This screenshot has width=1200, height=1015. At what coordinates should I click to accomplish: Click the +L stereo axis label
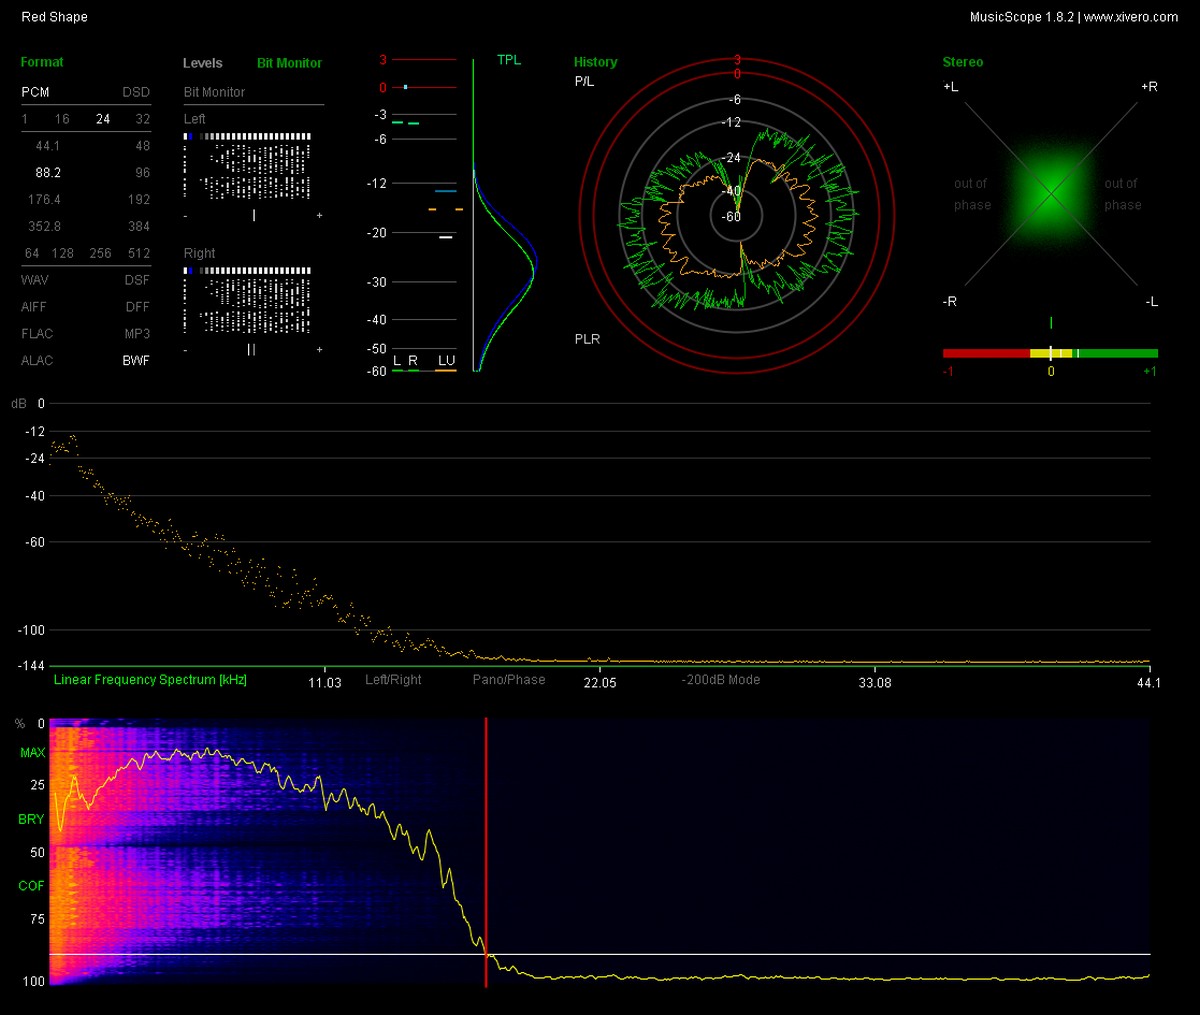[x=950, y=87]
